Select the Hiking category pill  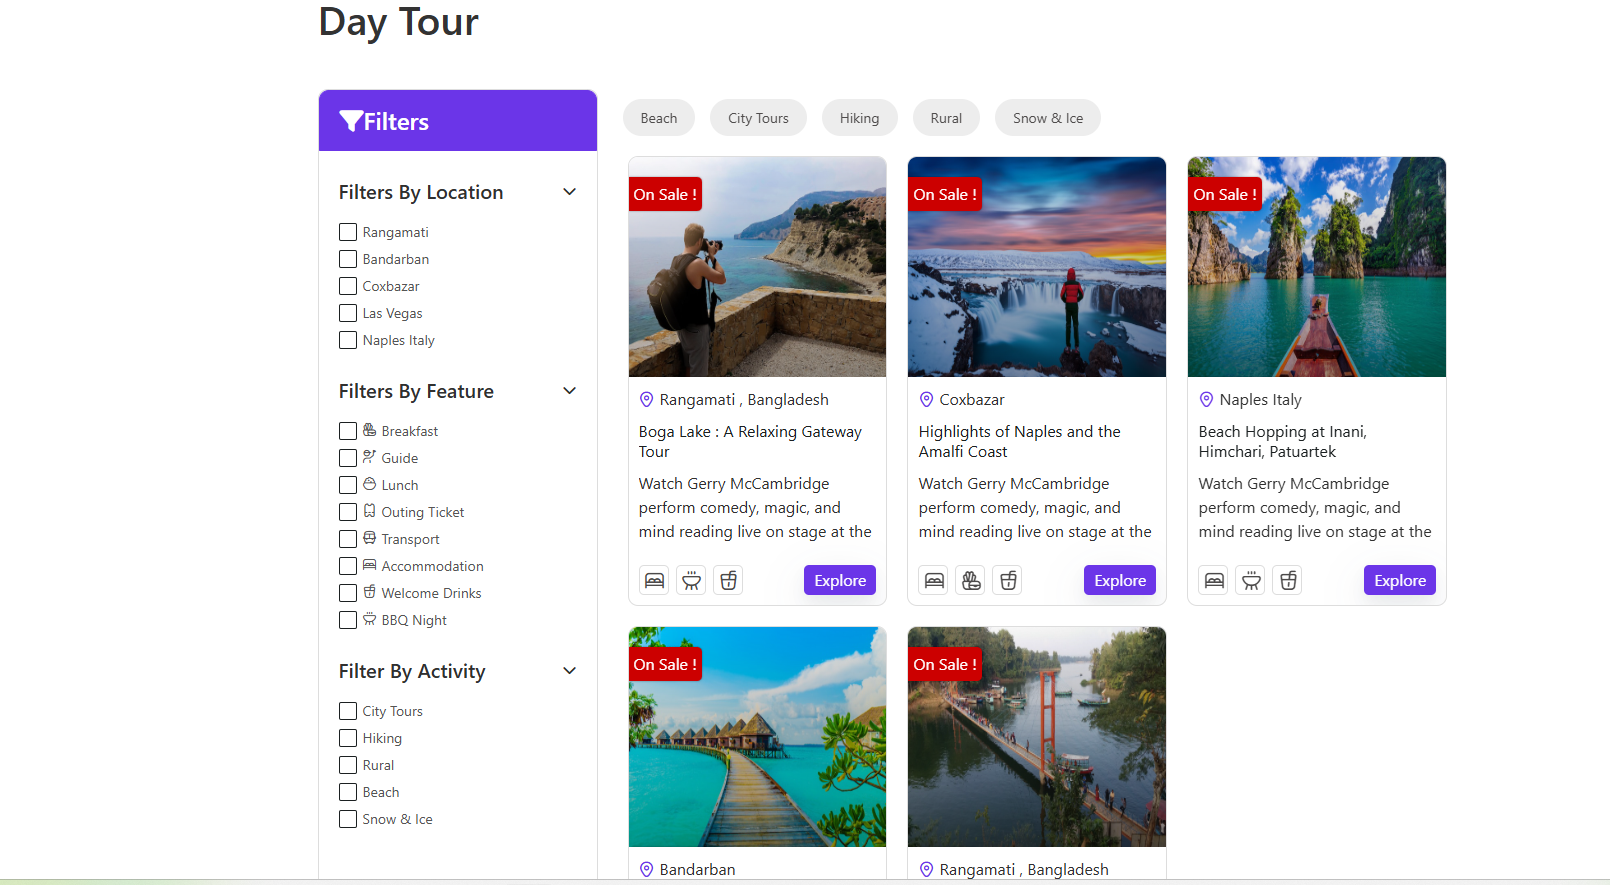859,118
